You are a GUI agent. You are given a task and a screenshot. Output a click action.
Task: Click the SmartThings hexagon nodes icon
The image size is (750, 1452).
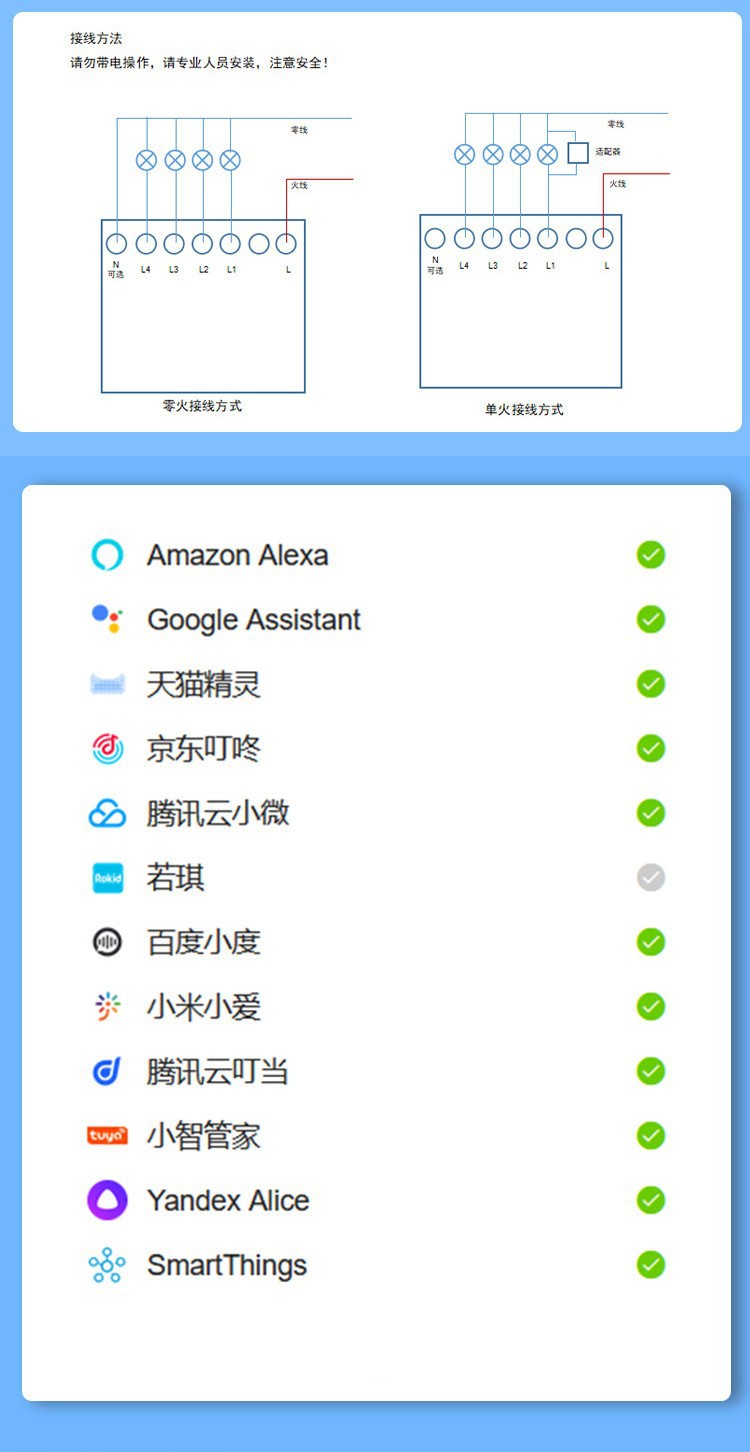pos(107,1265)
